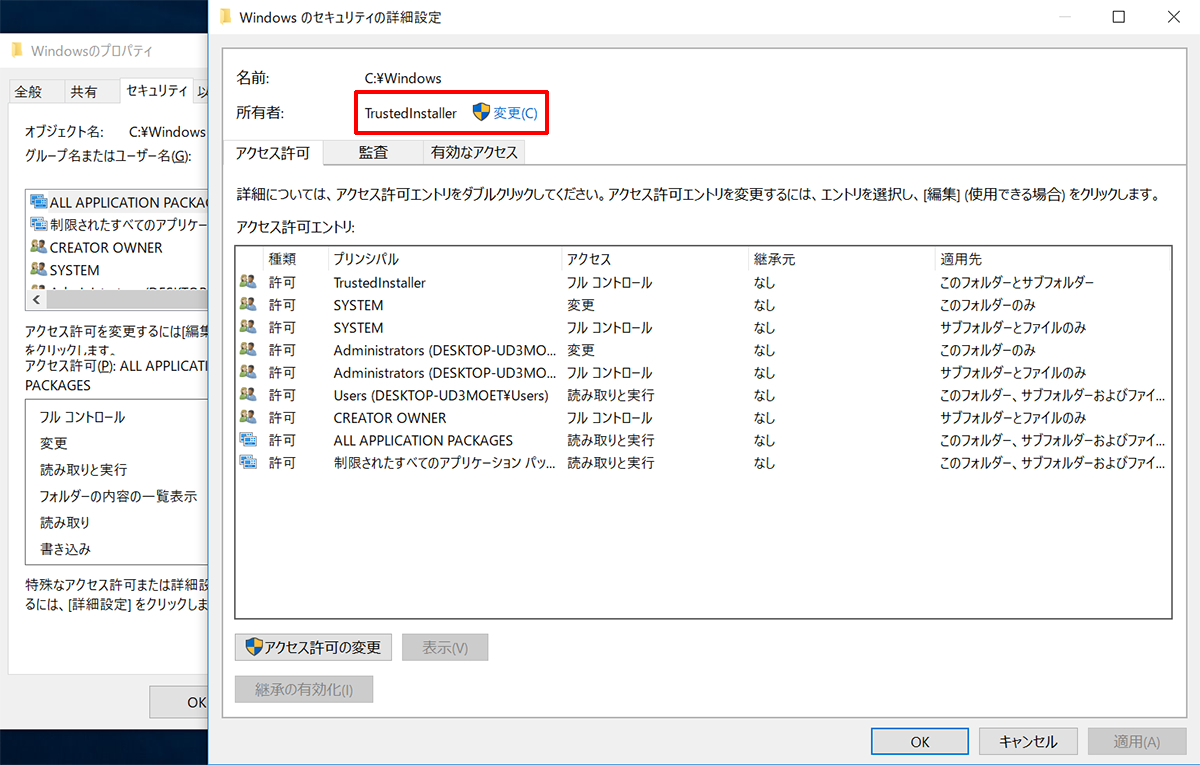Sort entries by the 適用先 column header
Screen dimensions: 1200x765
[x=1052, y=259]
